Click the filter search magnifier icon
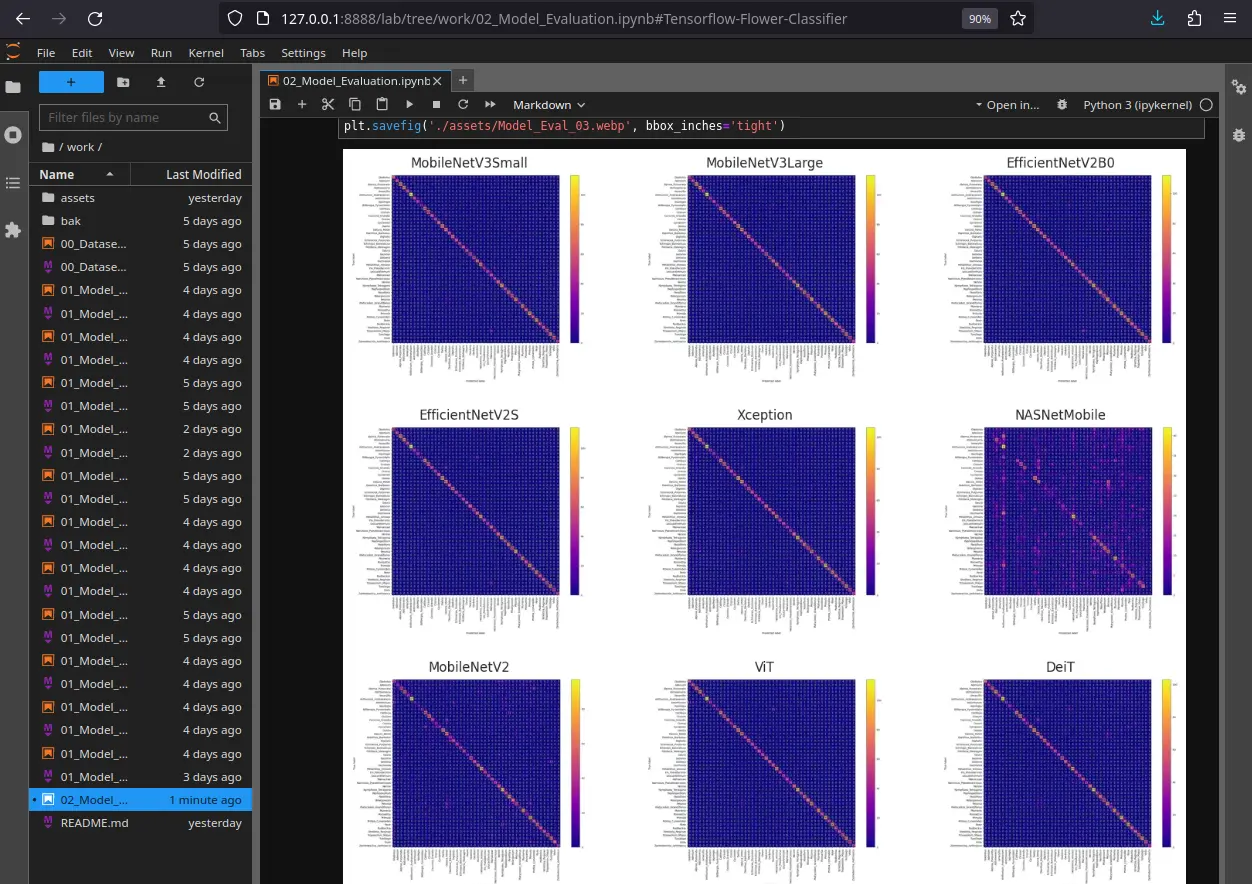The width and height of the screenshot is (1252, 884). (x=215, y=118)
